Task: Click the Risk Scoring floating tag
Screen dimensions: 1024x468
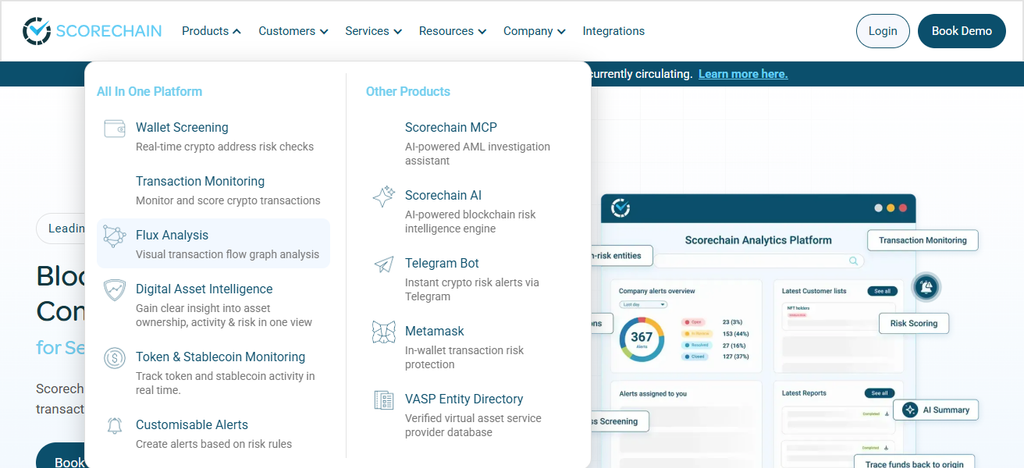Action: tap(913, 323)
